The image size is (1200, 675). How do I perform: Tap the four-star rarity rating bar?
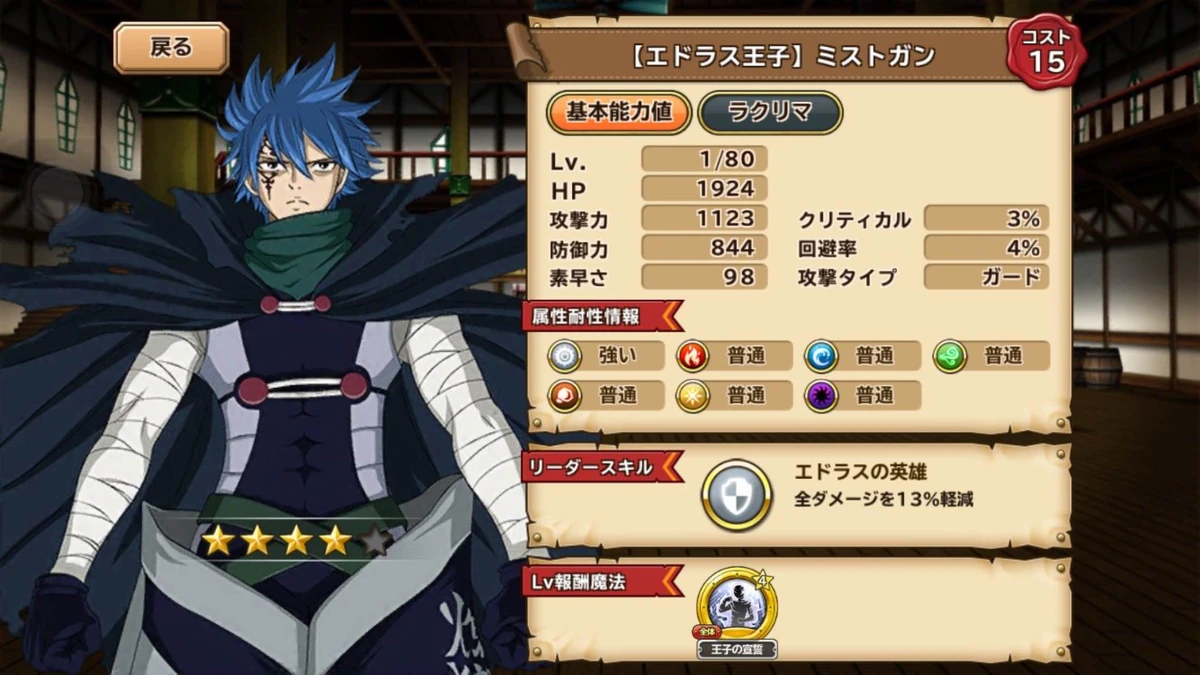click(x=295, y=541)
